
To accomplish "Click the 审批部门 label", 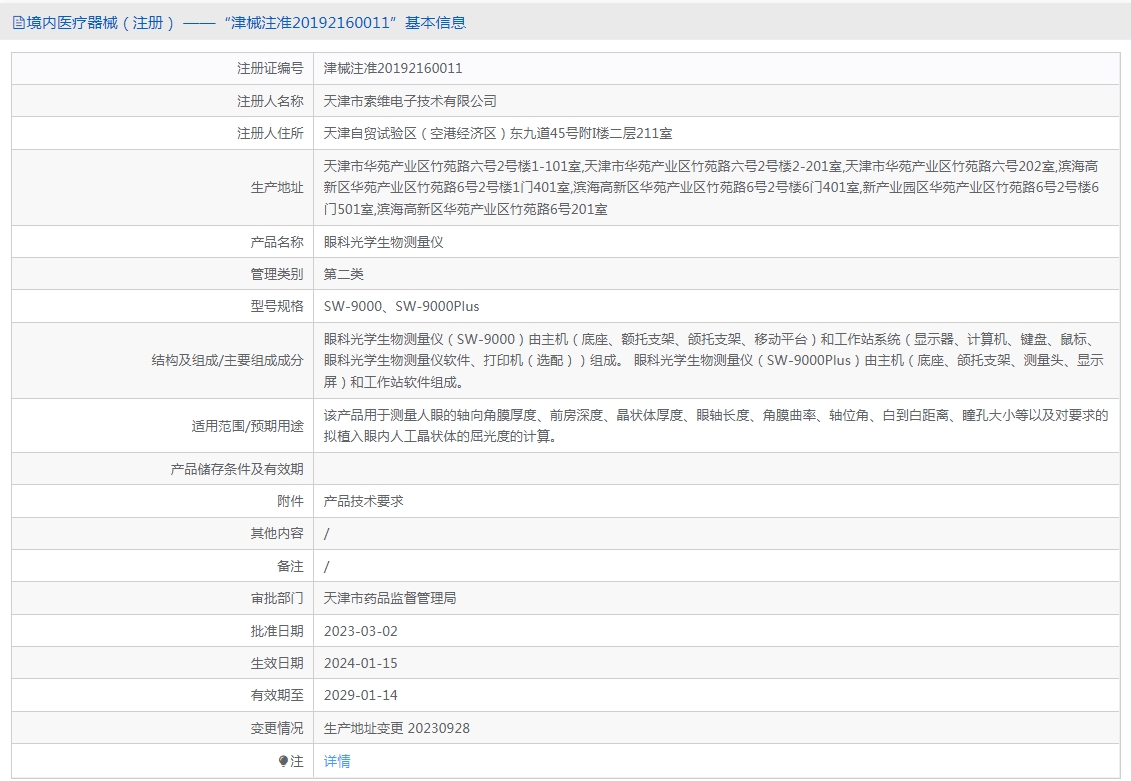I will tap(277, 599).
